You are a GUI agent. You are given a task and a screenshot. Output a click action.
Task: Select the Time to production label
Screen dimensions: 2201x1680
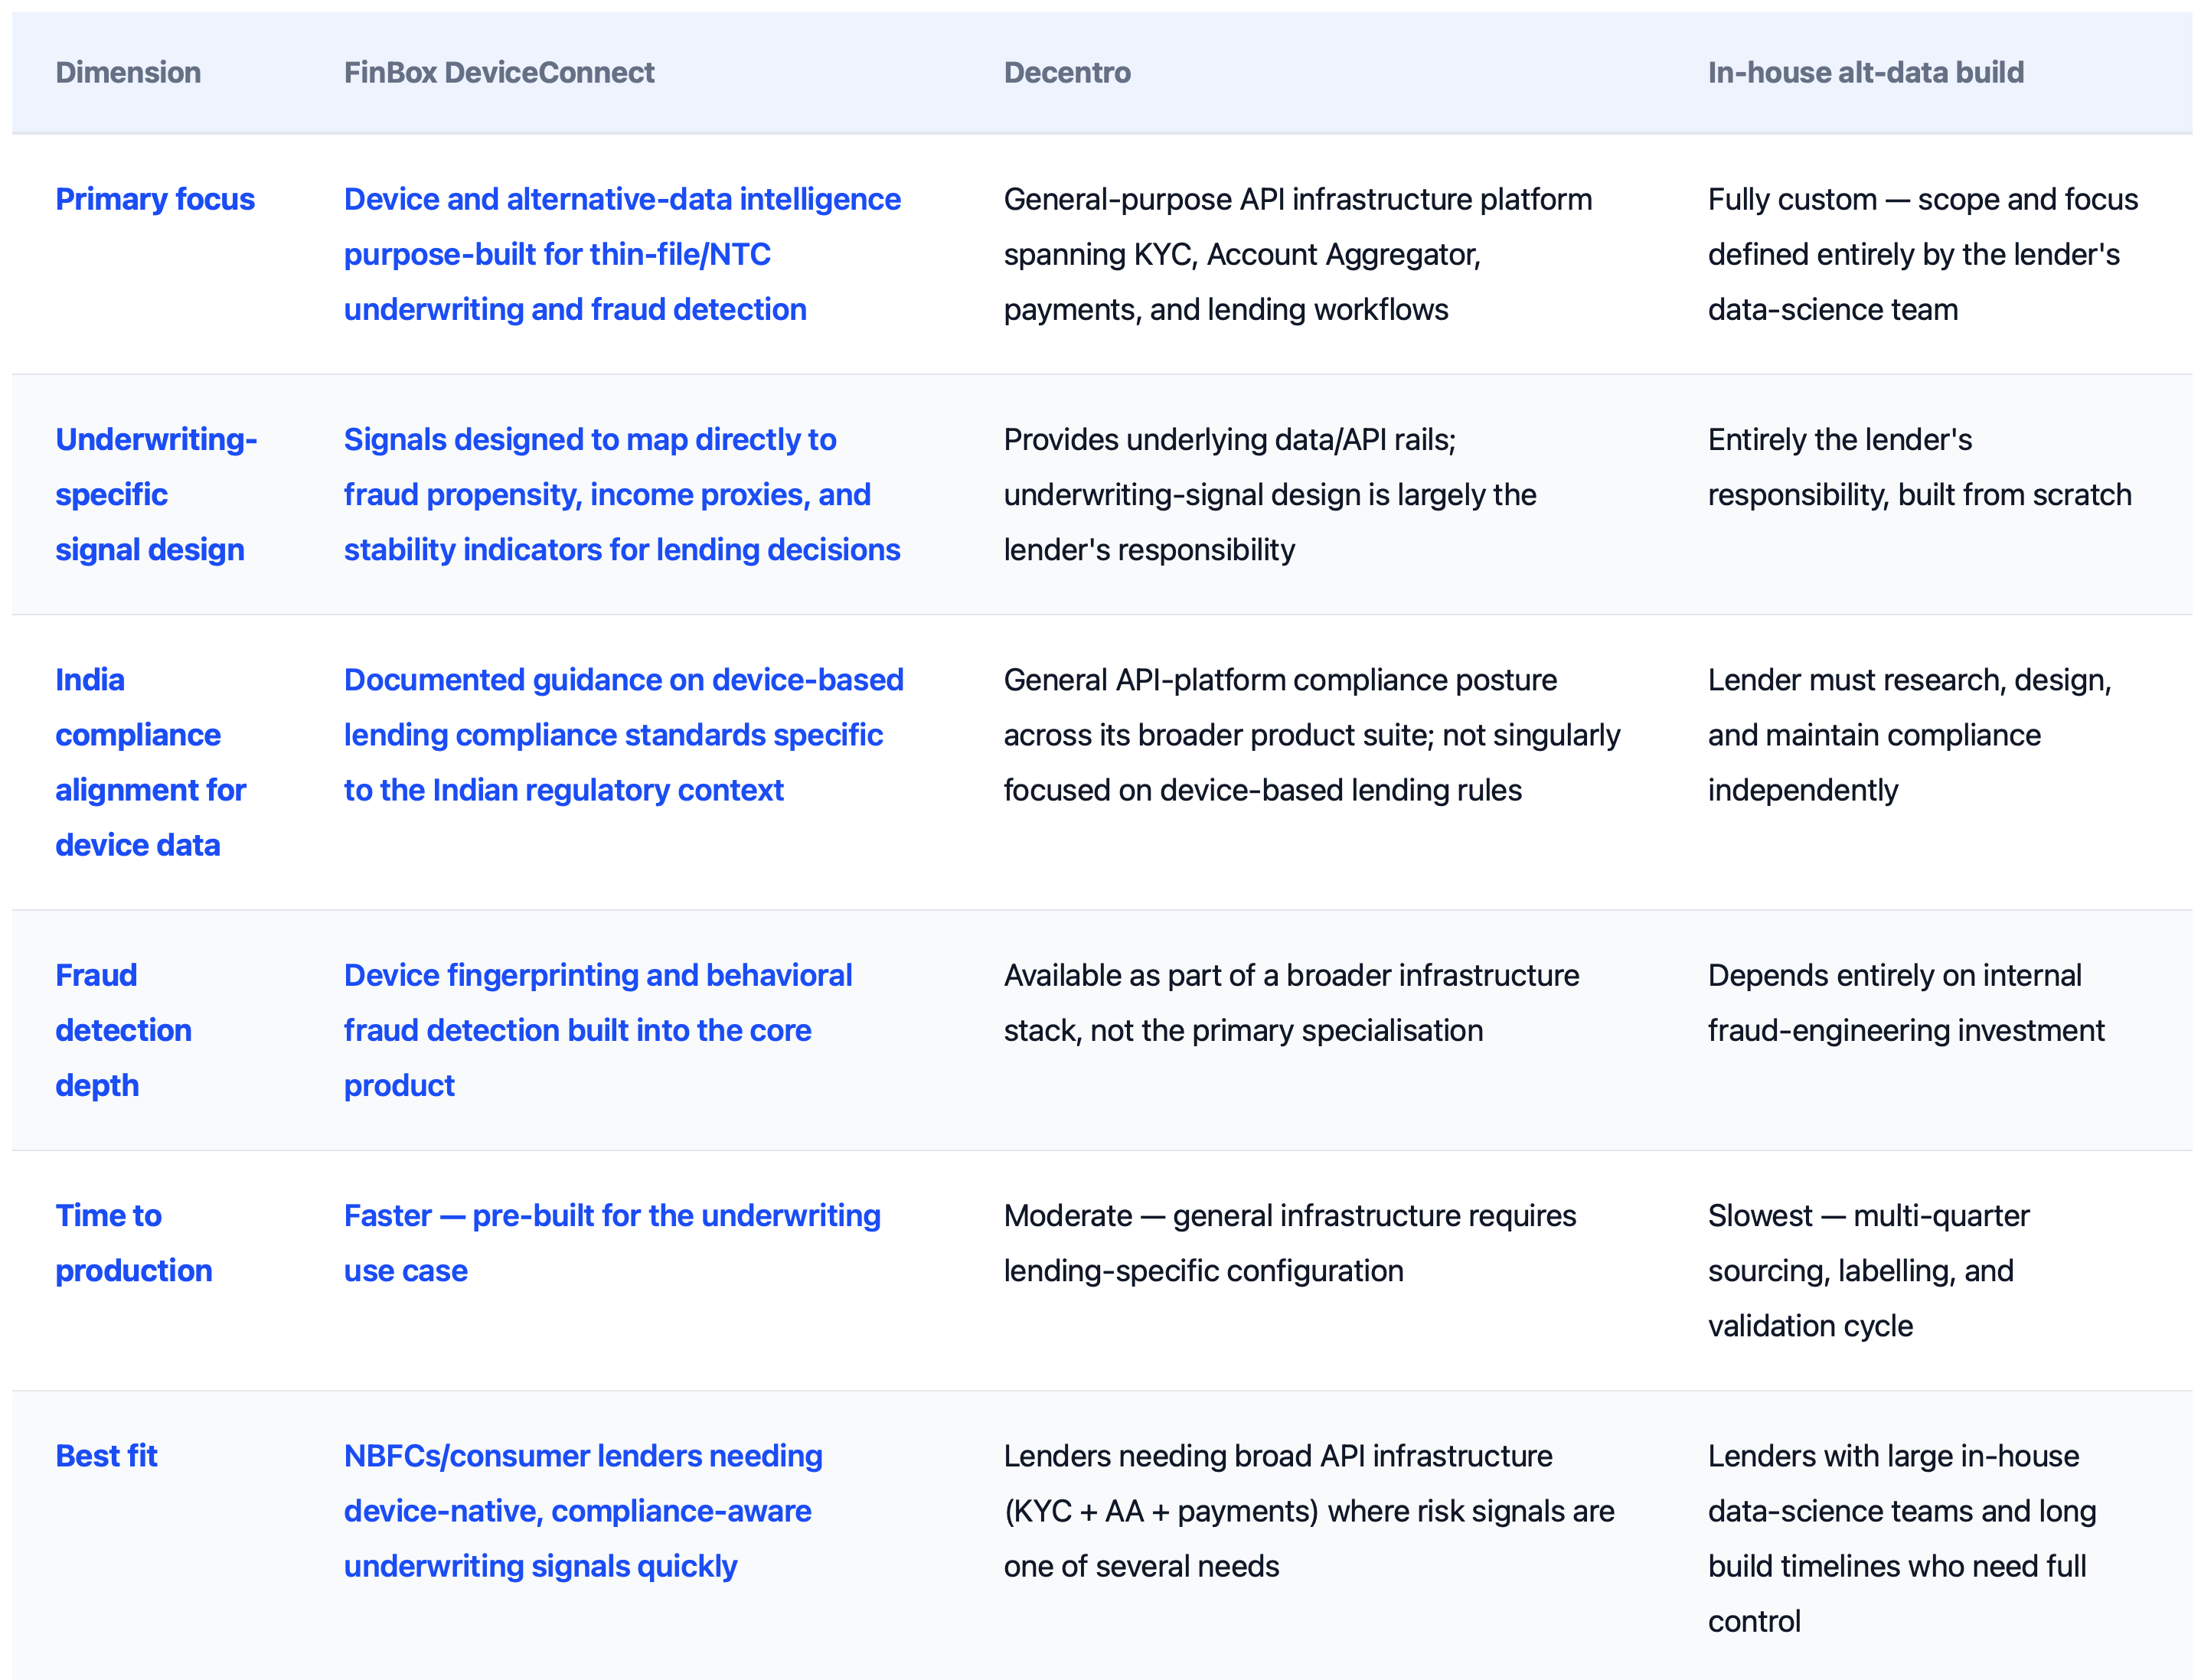coord(133,1243)
